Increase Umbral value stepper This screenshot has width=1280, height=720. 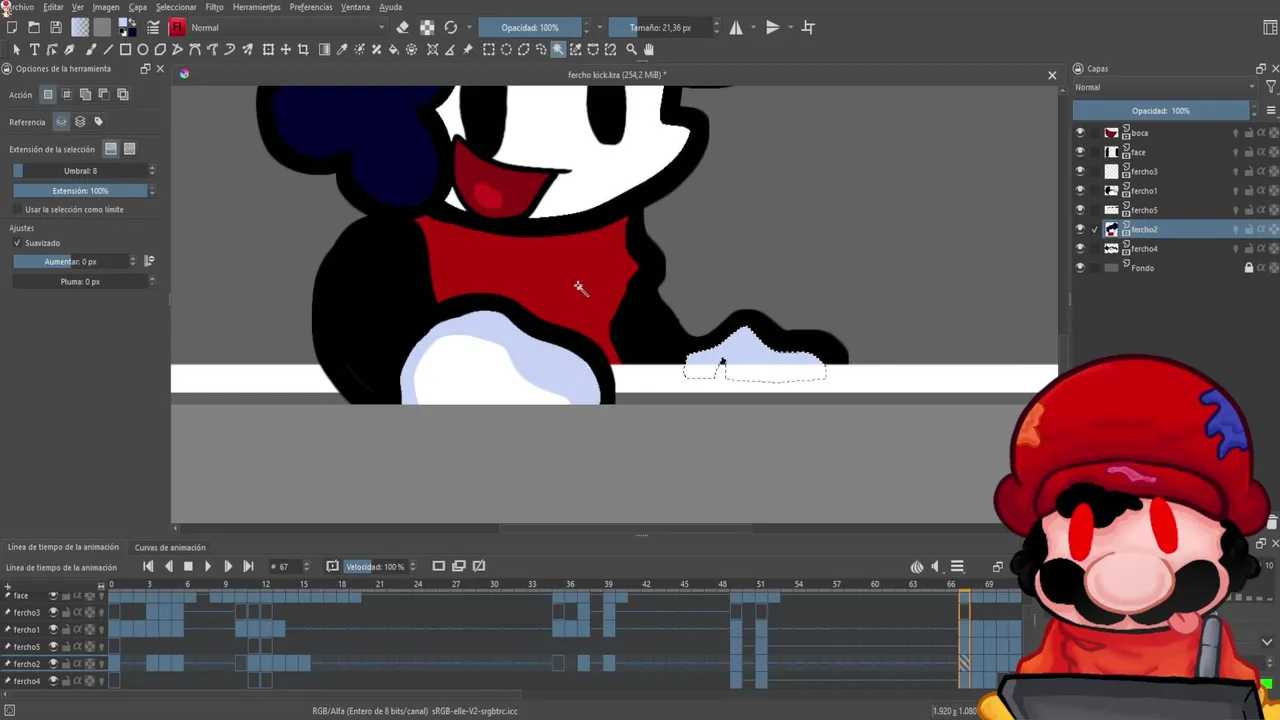(x=151, y=168)
